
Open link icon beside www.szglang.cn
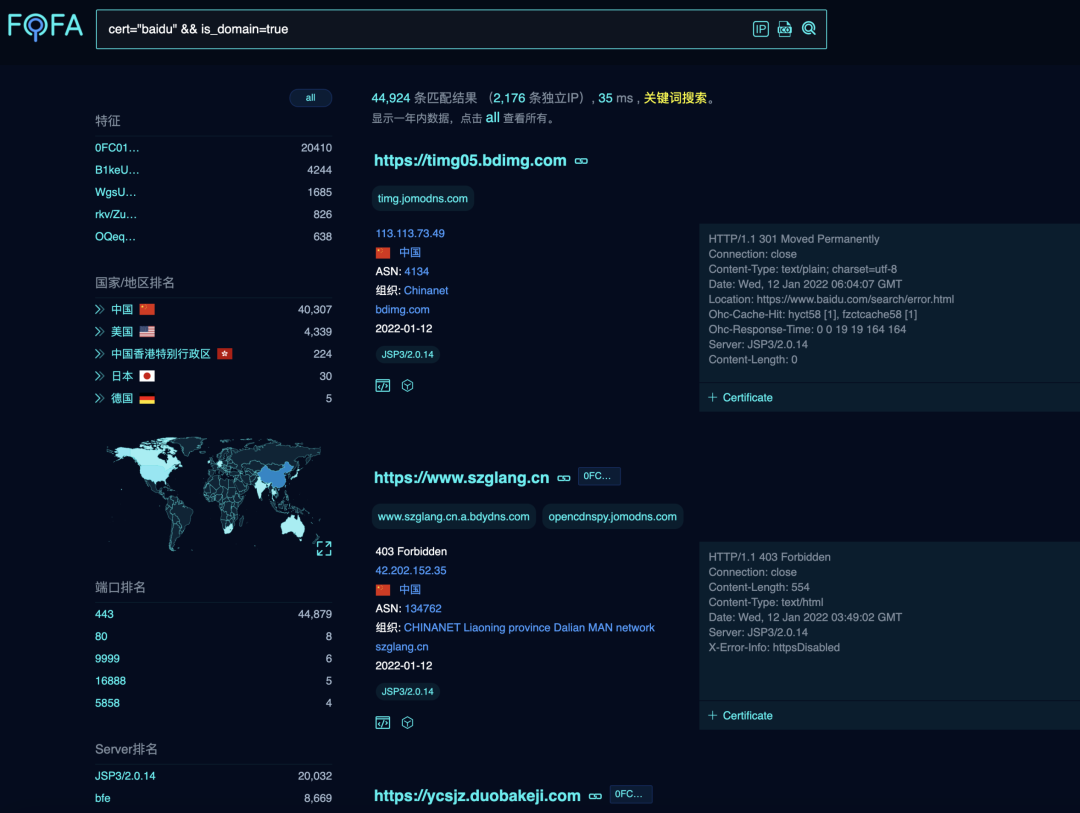click(x=564, y=478)
